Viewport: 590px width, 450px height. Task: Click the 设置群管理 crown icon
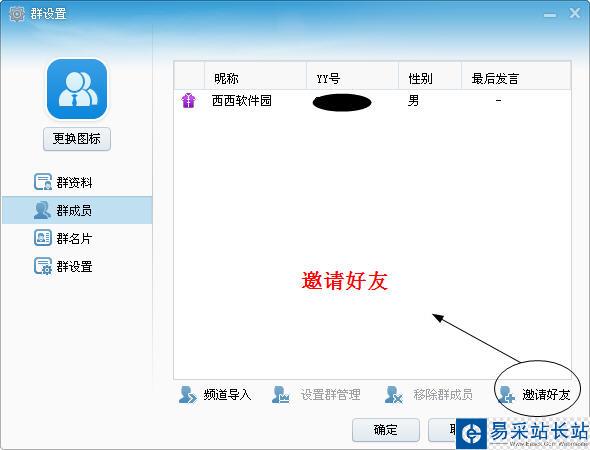click(281, 395)
